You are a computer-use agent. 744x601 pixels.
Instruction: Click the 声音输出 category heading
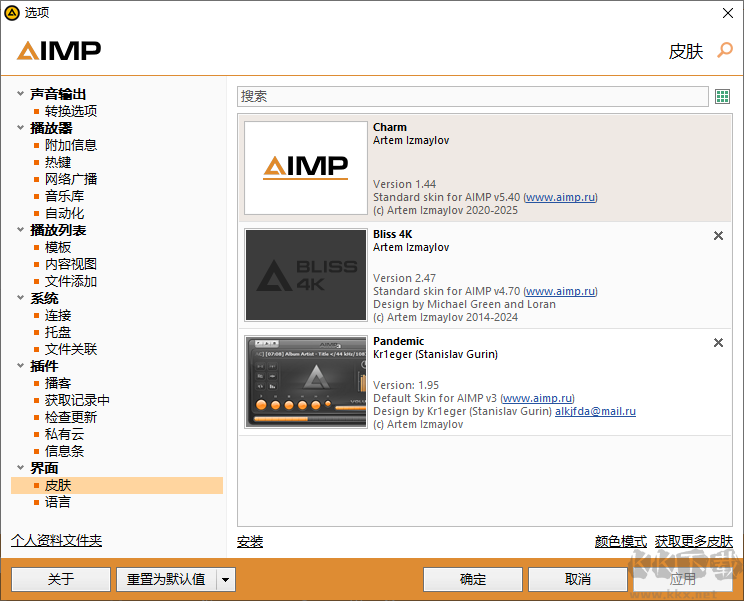coord(58,94)
